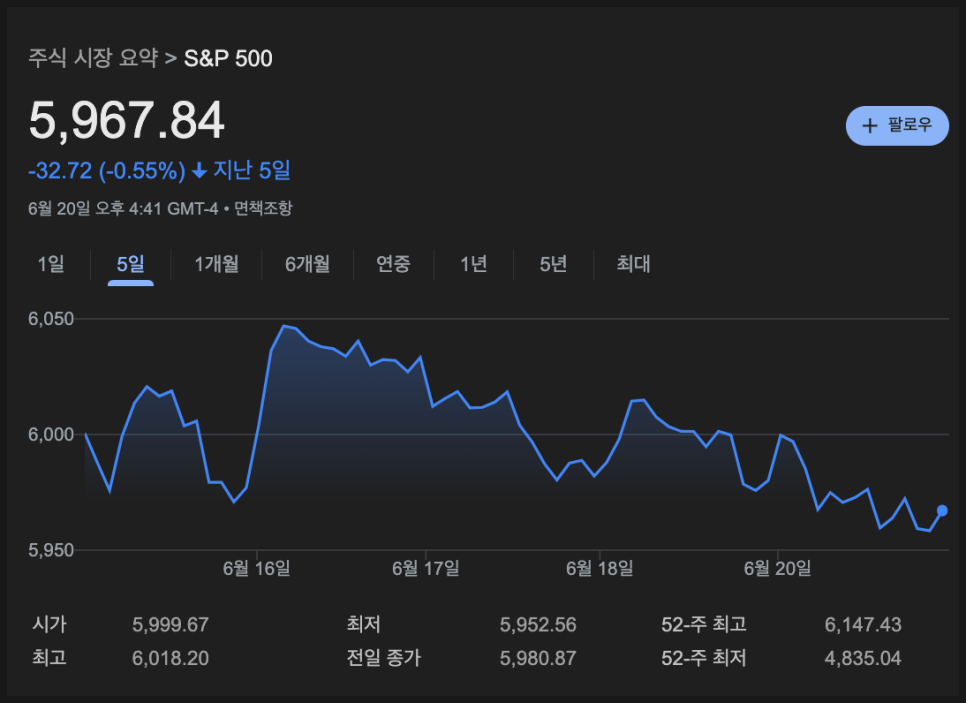Click the 52-주 최고 label
Viewport: 966px width, 703px height.
tap(704, 625)
